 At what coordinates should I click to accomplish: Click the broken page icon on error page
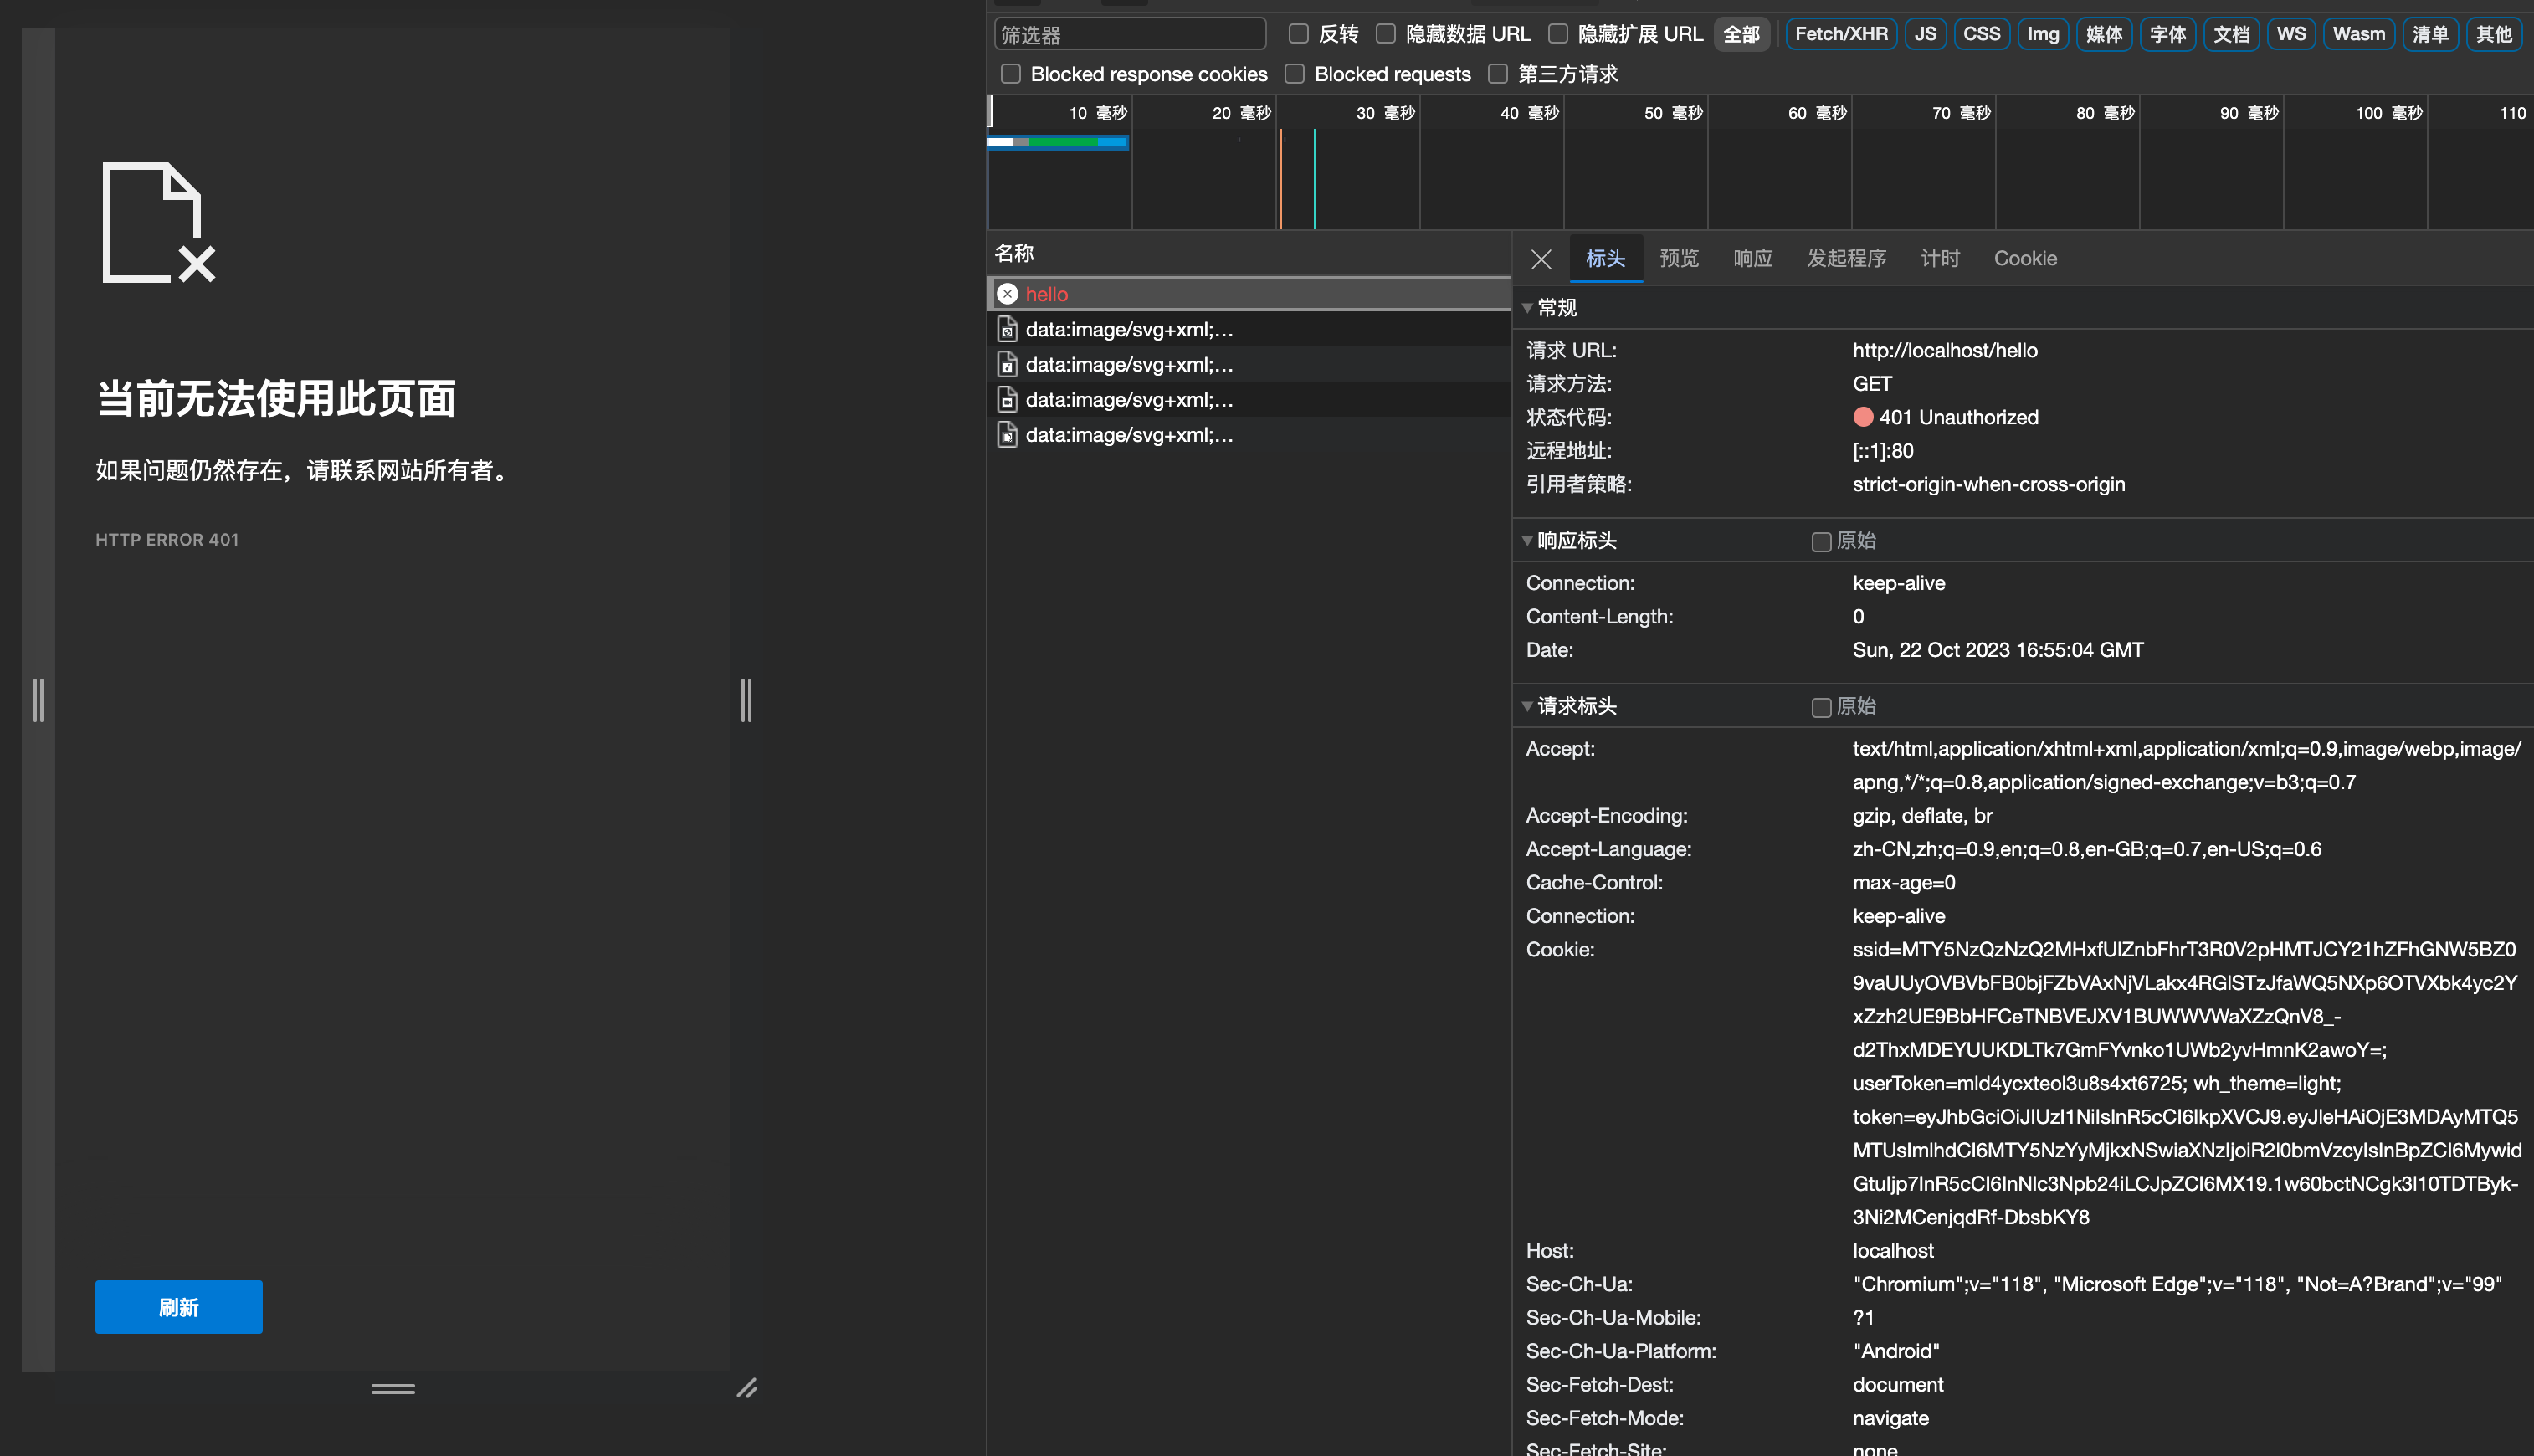click(158, 222)
